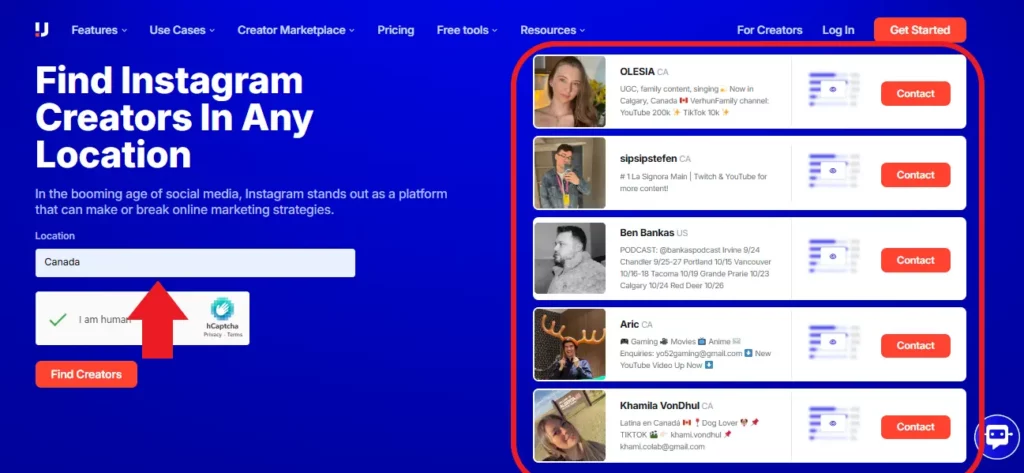1024x473 pixels.
Task: Open Ben Bankas's profile photo
Action: (x=569, y=258)
